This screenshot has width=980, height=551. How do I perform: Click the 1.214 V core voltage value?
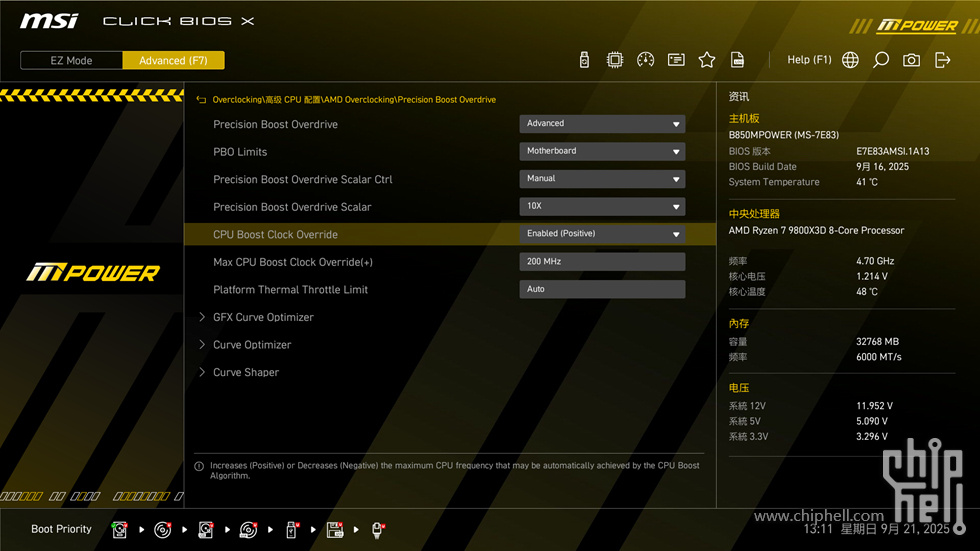pyautogui.click(x=872, y=276)
